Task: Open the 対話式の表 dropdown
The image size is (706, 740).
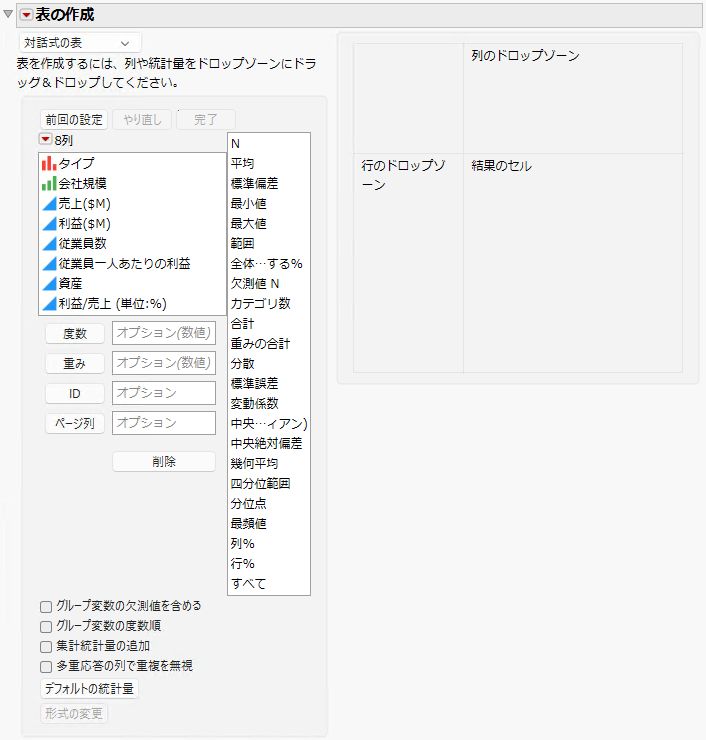Action: click(80, 43)
